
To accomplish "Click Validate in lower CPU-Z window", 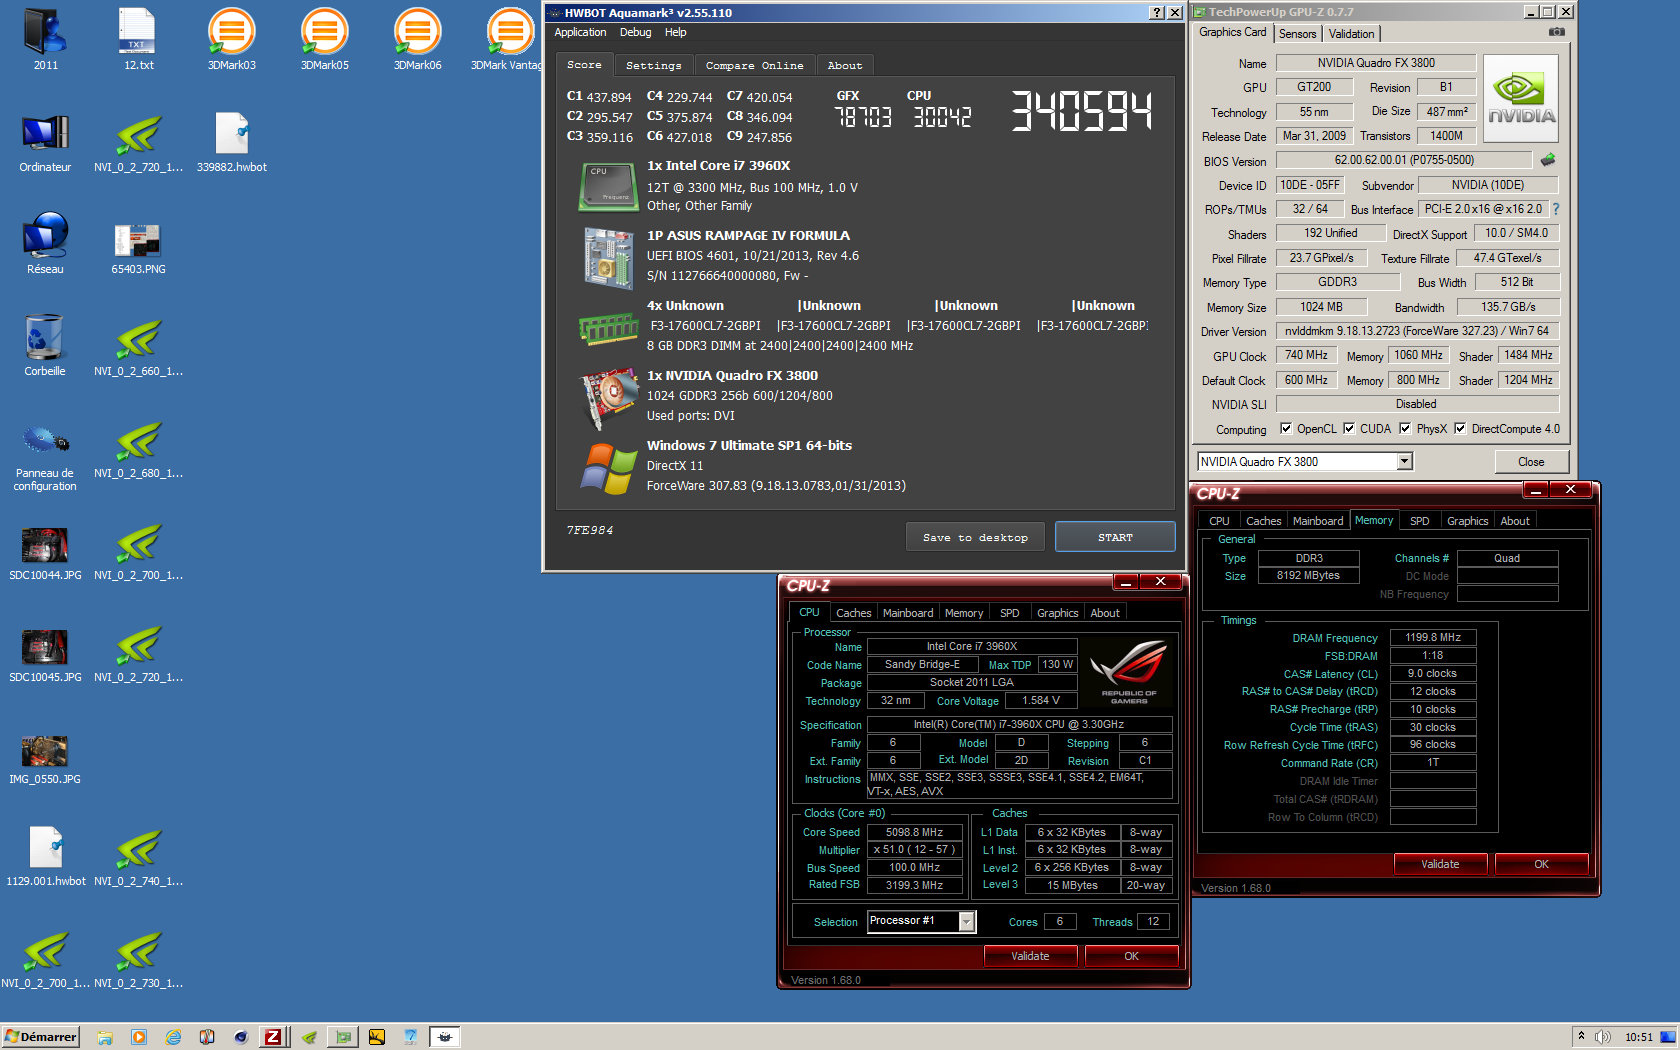I will [x=1030, y=956].
